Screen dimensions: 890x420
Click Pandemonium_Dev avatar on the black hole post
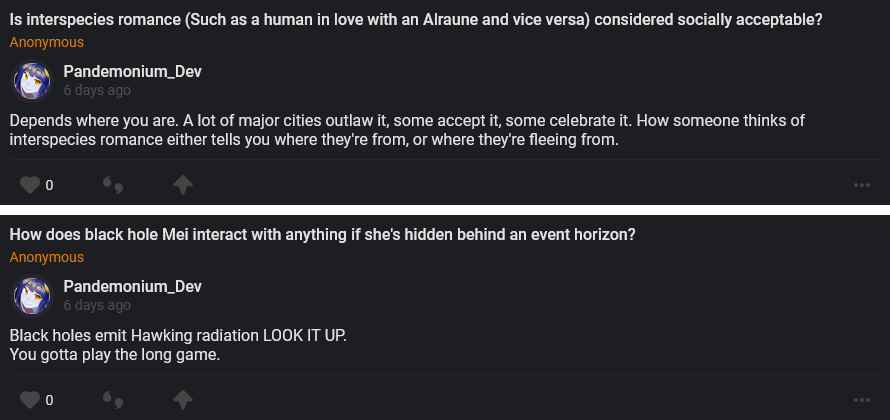tap(31, 295)
